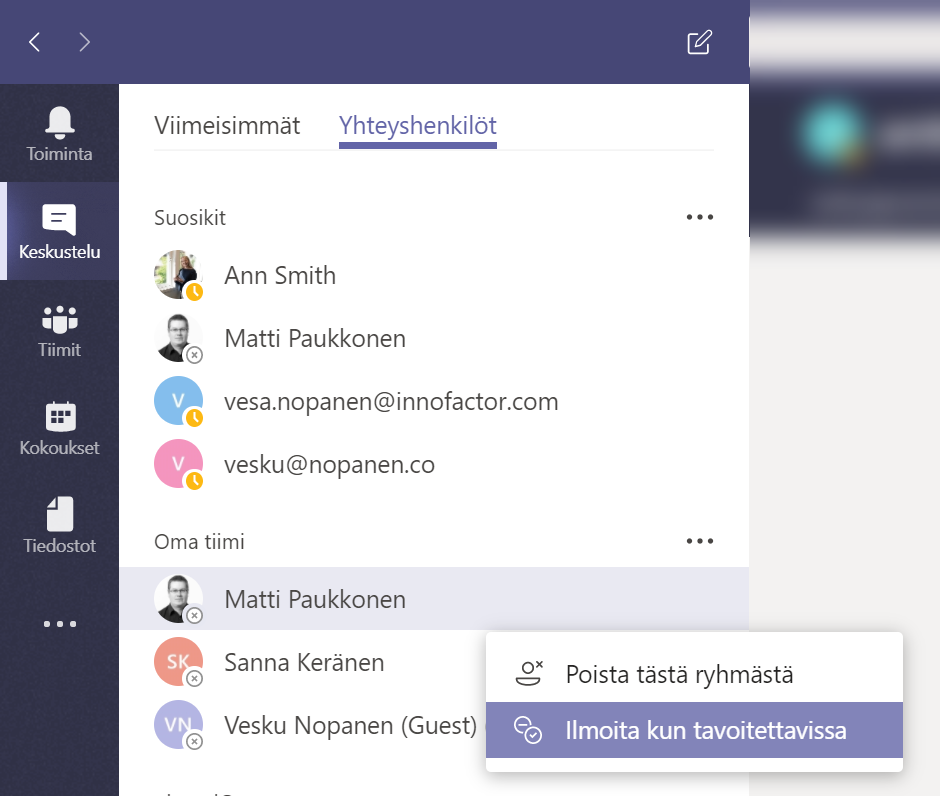Screen dimensions: 940x796
Task: Select Ilmoita kun tavoitettavissa menu option
Action: pyautogui.click(x=705, y=730)
